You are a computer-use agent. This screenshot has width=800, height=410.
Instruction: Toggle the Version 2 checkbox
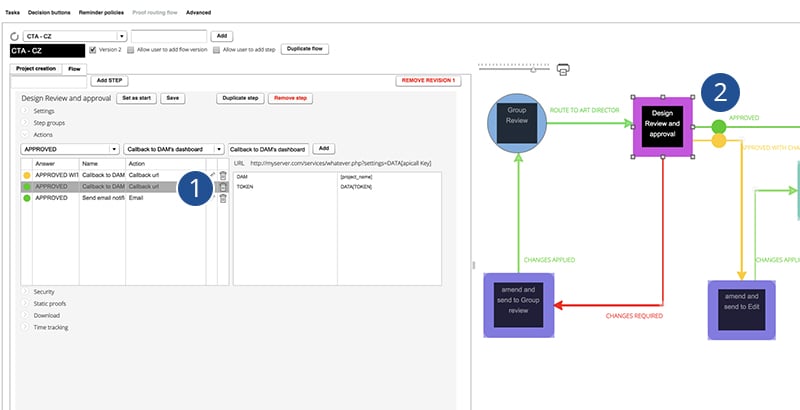[x=92, y=50]
